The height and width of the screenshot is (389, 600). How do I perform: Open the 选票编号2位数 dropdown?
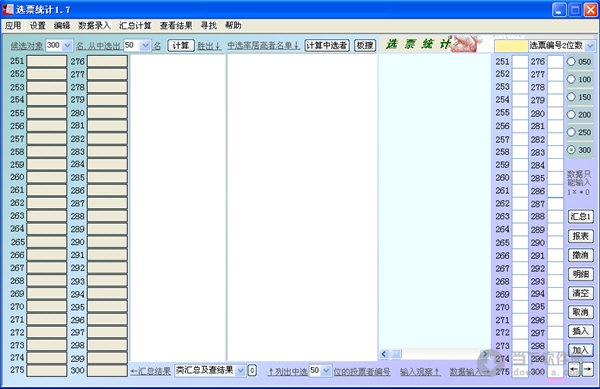tap(590, 46)
